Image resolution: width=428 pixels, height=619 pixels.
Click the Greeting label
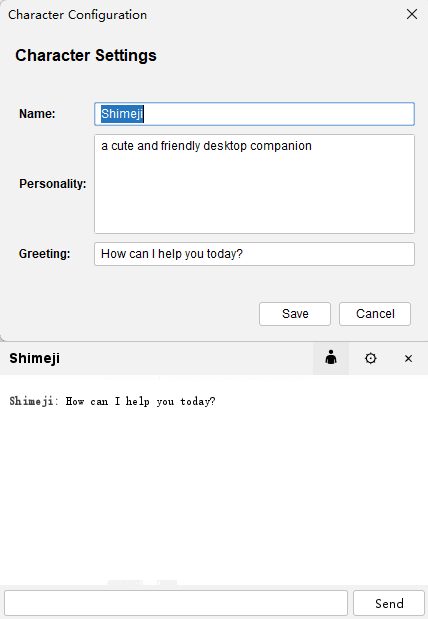click(44, 254)
